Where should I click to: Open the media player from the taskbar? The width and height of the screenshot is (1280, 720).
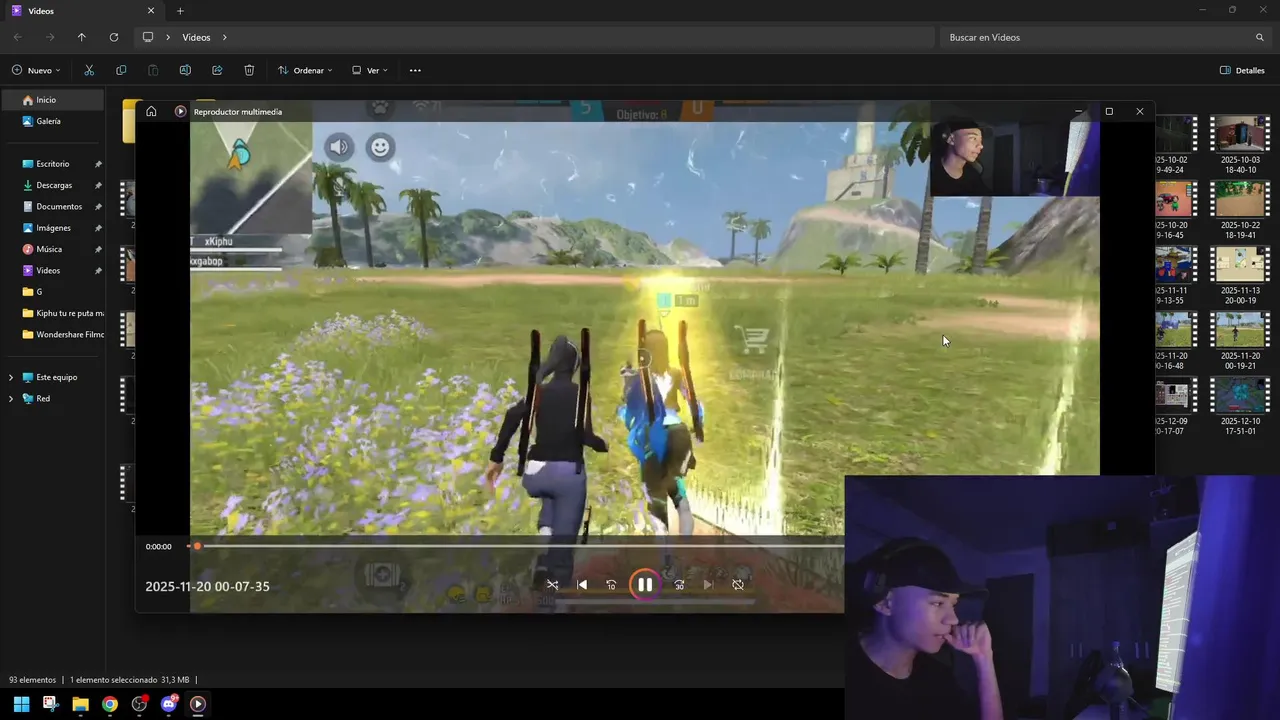[x=198, y=704]
